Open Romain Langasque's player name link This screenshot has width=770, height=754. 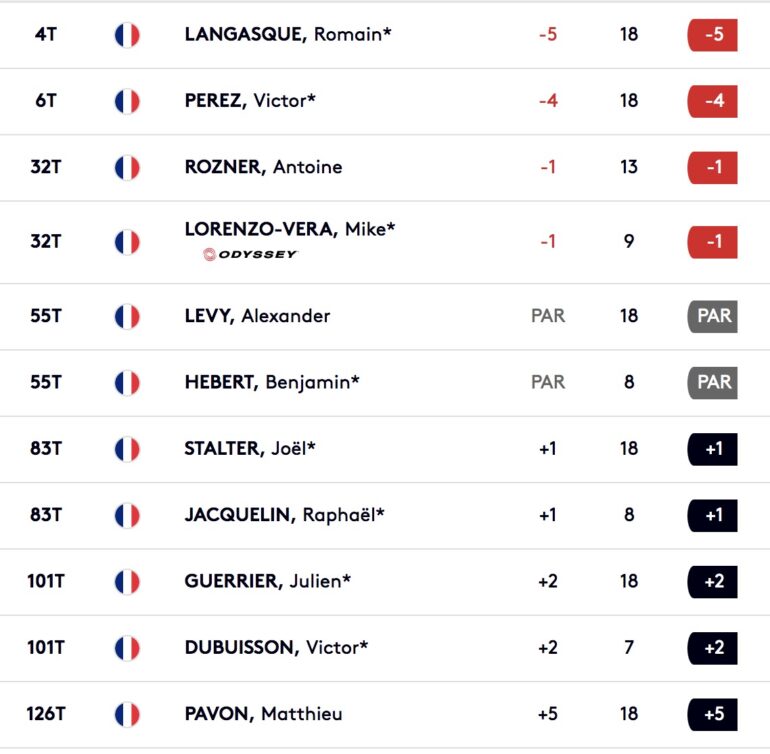(x=288, y=34)
